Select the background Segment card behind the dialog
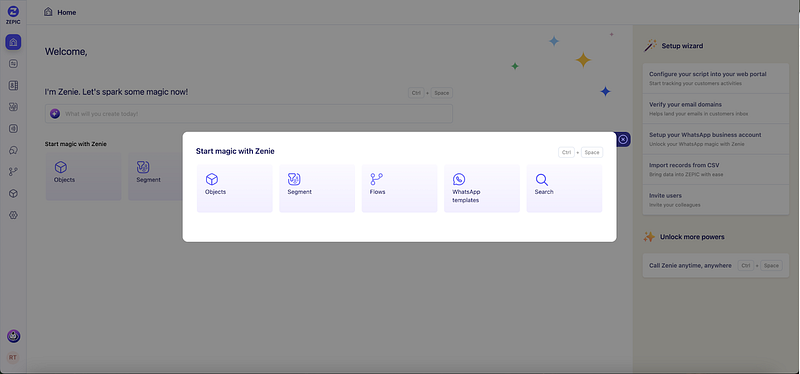This screenshot has height=374, width=800. 155,177
